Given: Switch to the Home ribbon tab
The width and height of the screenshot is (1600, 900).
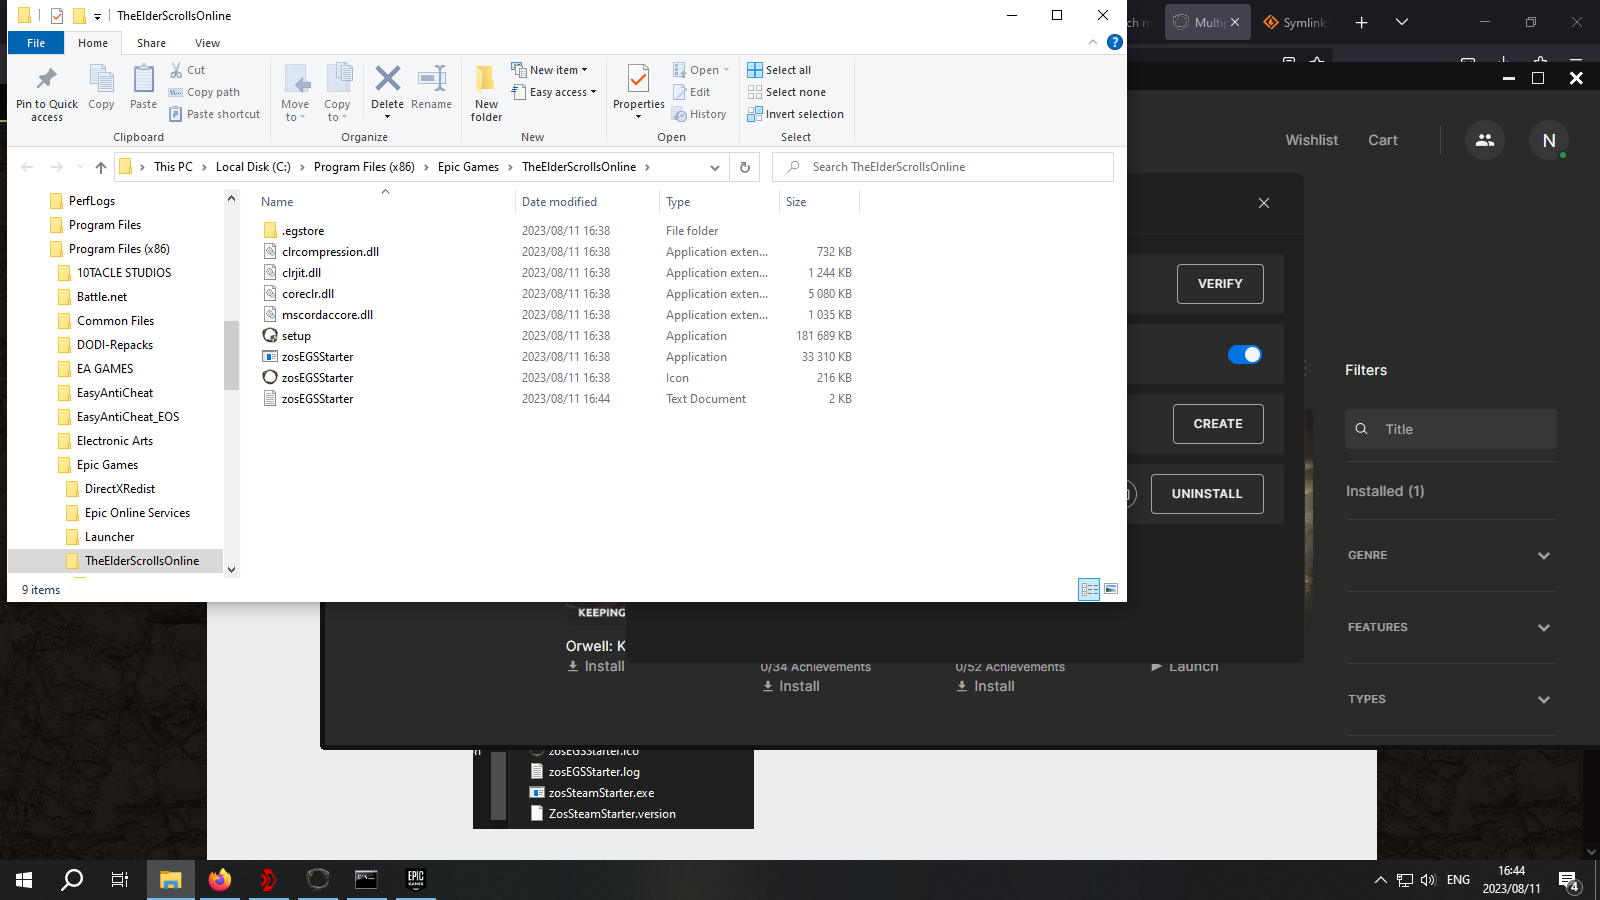Looking at the screenshot, I should [93, 43].
